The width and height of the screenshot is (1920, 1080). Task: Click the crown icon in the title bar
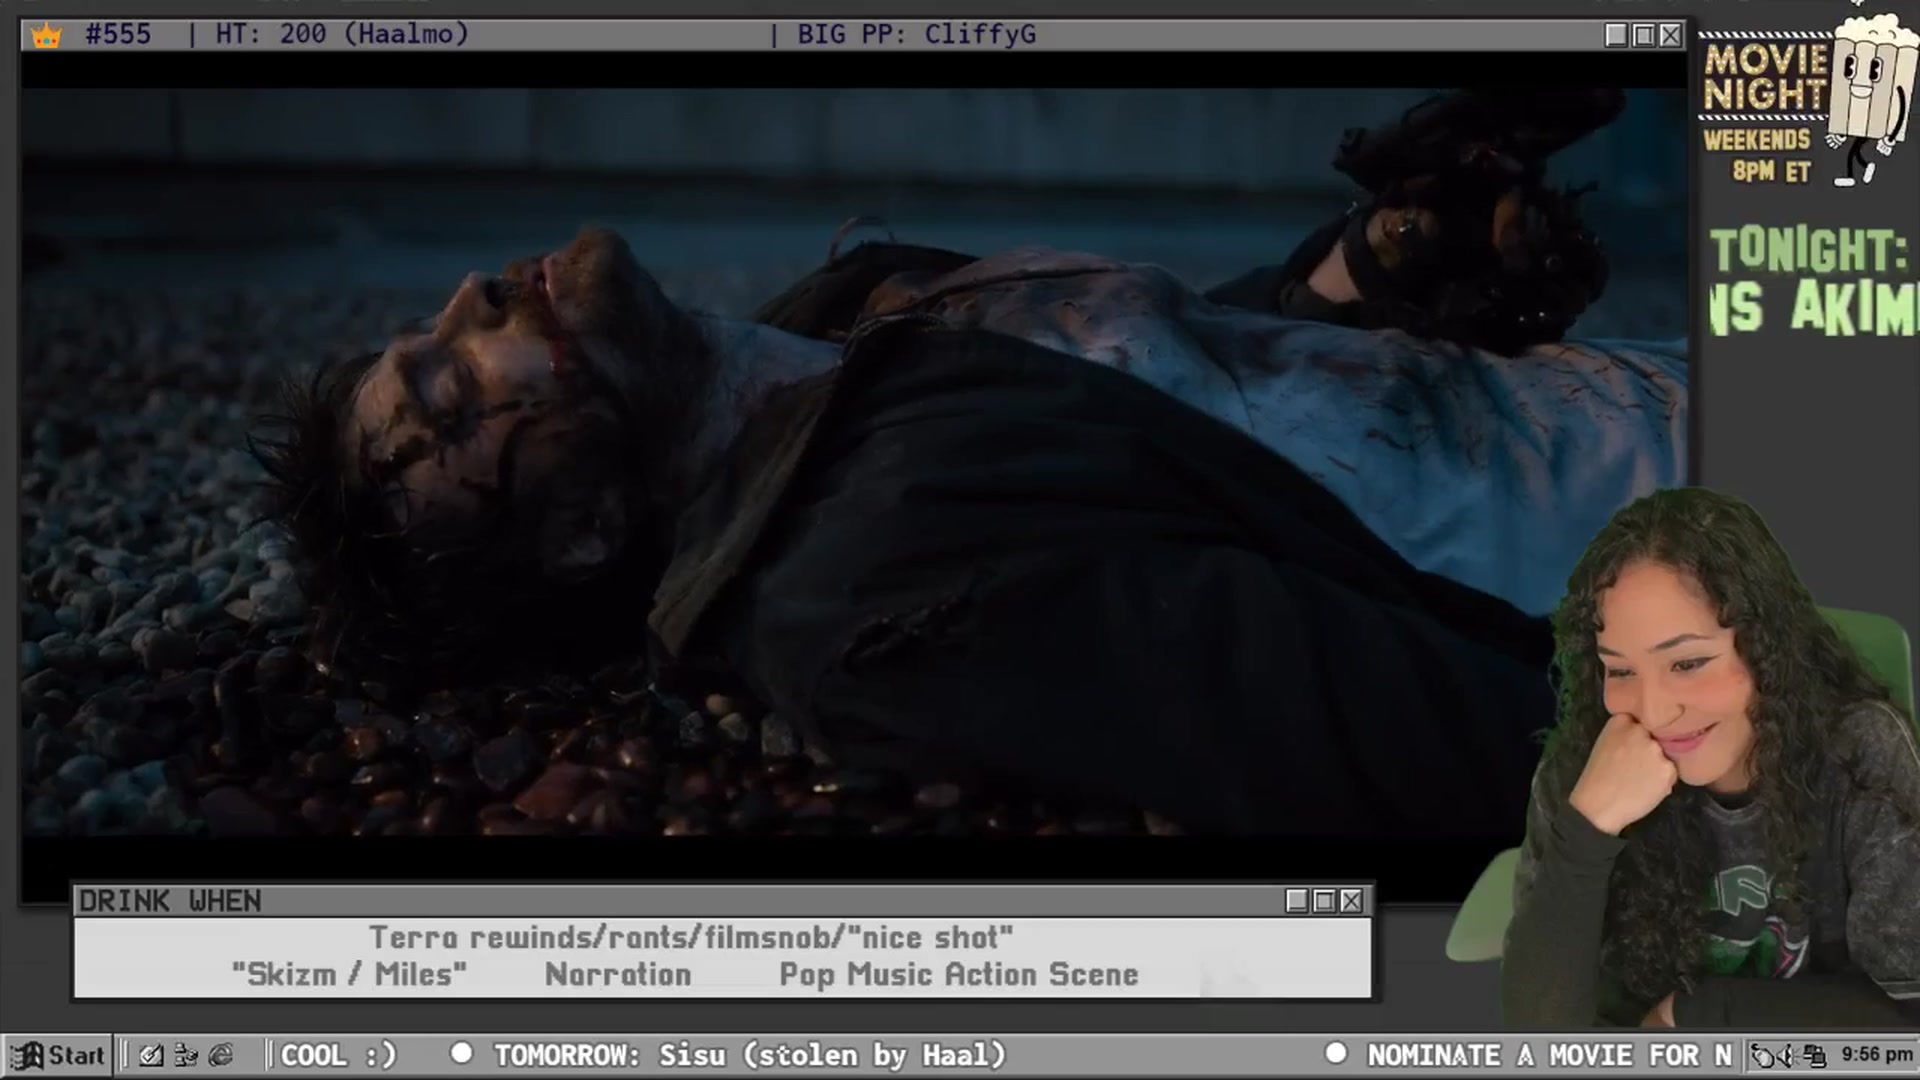(46, 36)
